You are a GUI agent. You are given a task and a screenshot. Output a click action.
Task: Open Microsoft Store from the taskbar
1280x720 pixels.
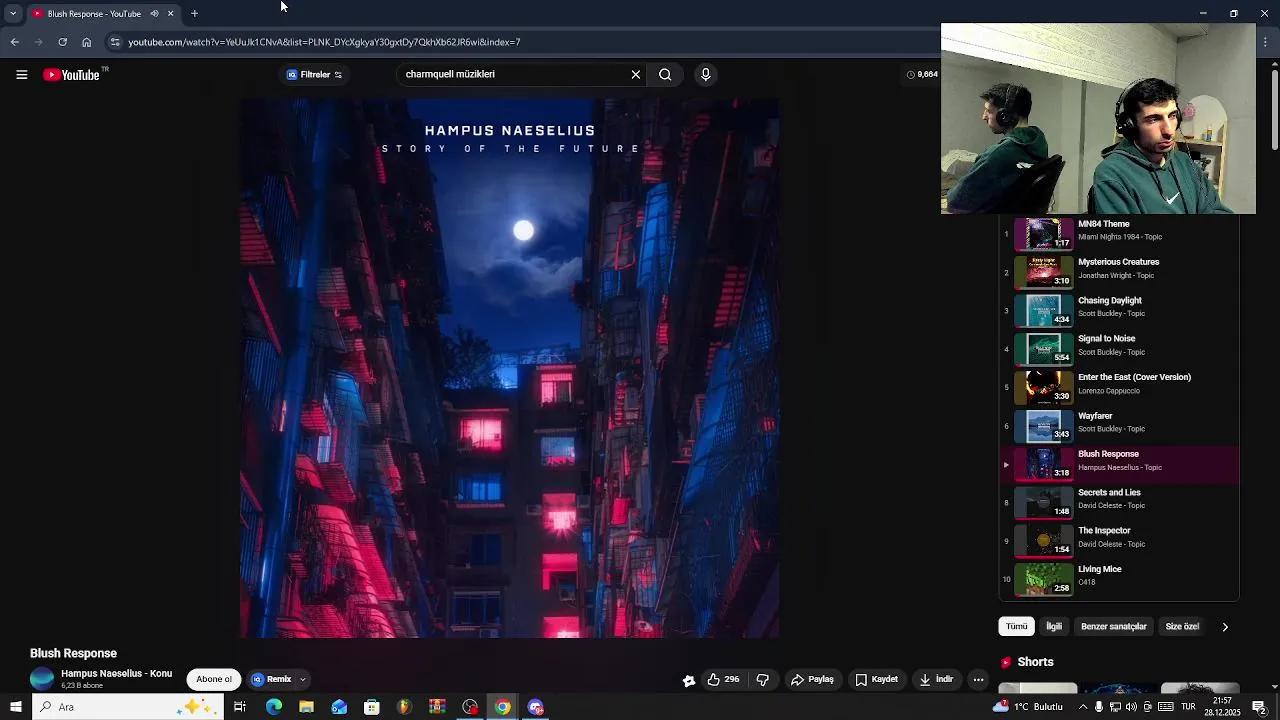372,707
